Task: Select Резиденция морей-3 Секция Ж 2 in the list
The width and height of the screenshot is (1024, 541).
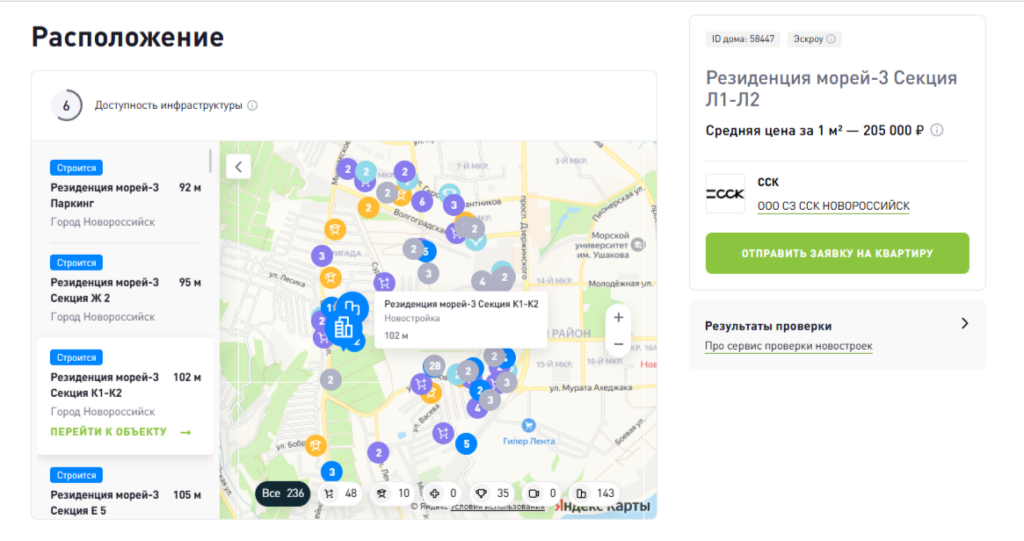Action: pyautogui.click(x=125, y=289)
